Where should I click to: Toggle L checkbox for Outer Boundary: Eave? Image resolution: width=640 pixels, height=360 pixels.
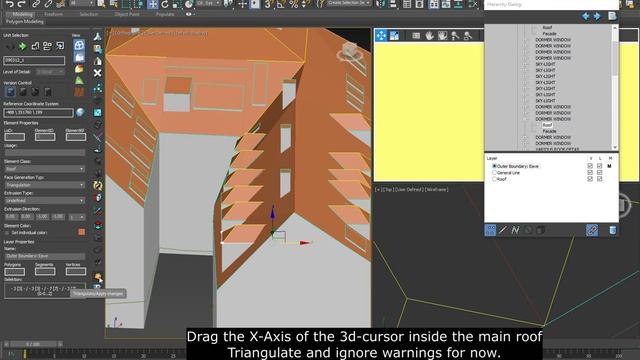[x=600, y=166]
